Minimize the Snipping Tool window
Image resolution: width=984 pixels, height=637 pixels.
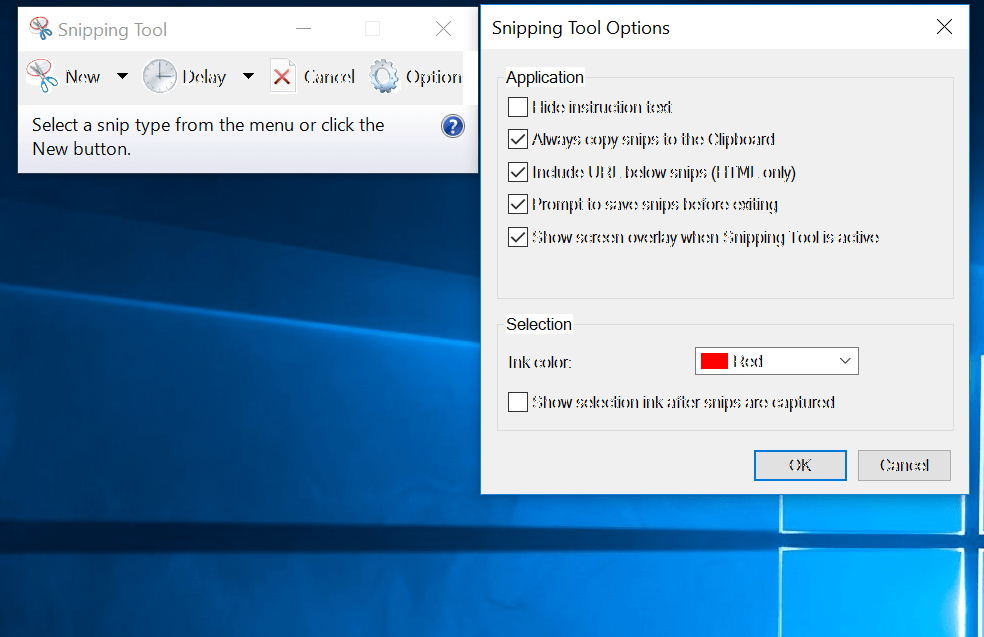coord(304,29)
